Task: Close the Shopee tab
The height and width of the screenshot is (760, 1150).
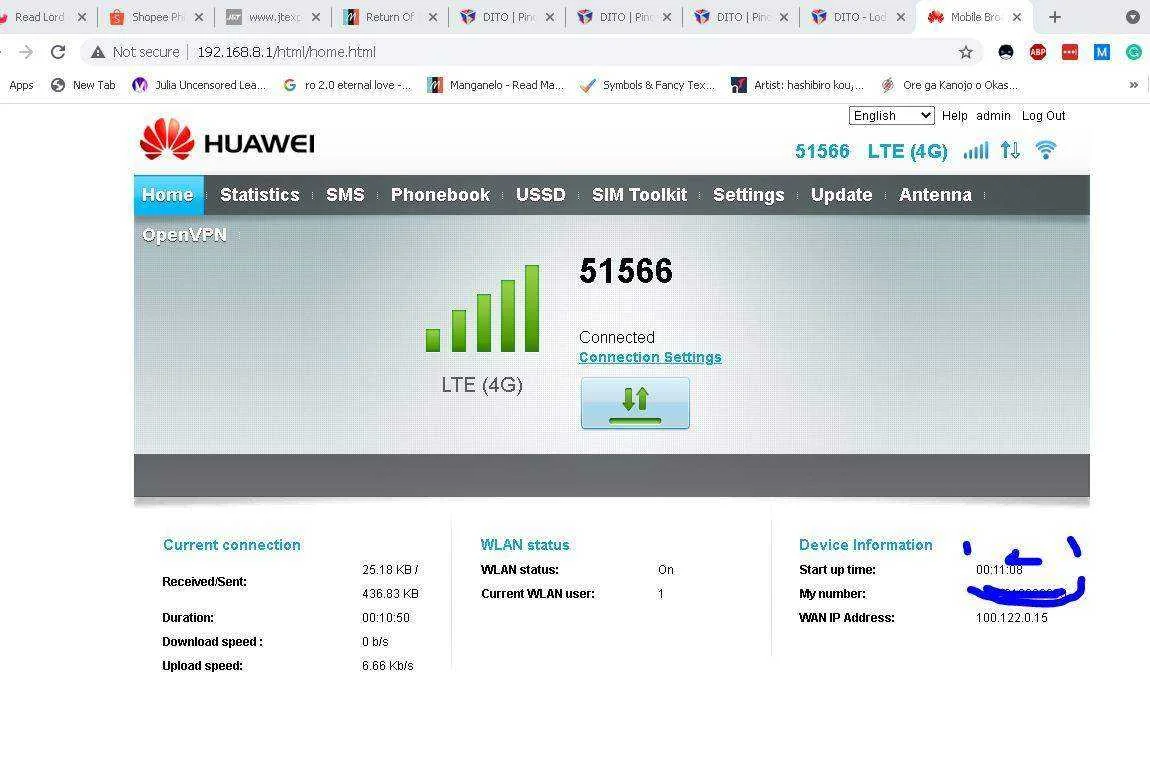Action: [199, 17]
